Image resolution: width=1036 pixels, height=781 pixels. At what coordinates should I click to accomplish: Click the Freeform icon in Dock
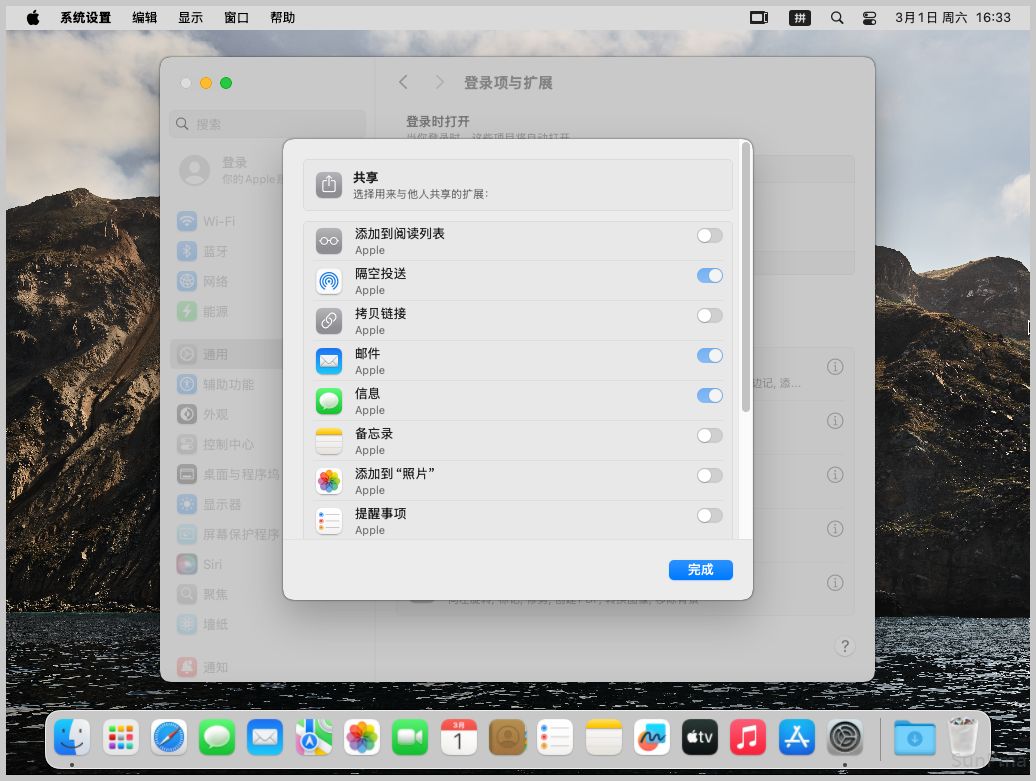point(651,738)
